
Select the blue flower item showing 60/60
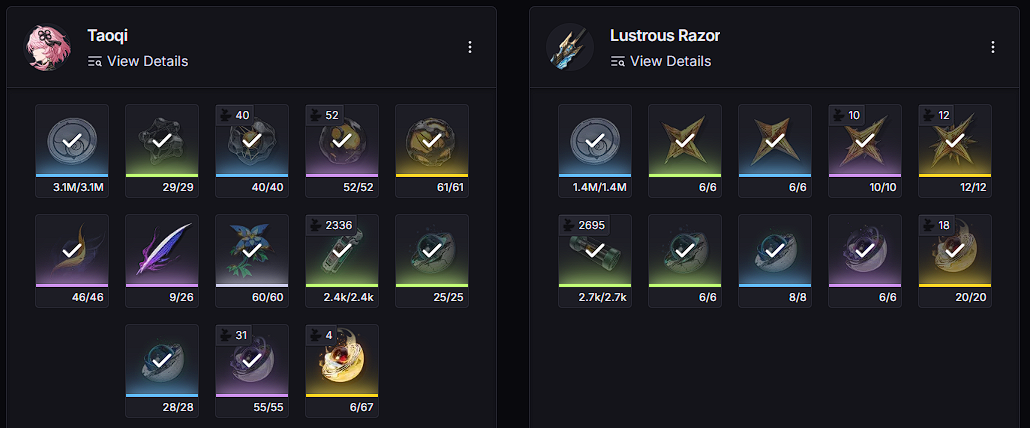[252, 261]
